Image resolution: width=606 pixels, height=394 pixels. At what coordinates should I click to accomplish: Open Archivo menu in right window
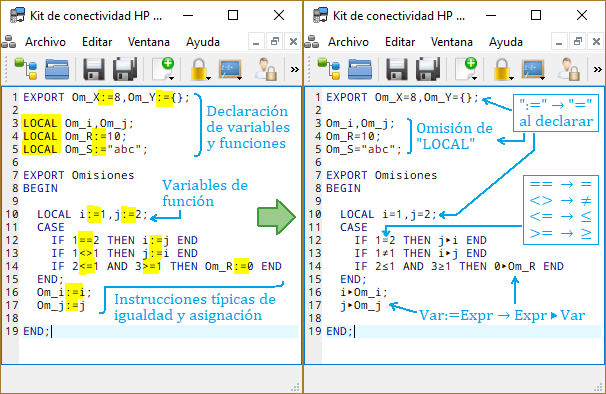pos(348,42)
